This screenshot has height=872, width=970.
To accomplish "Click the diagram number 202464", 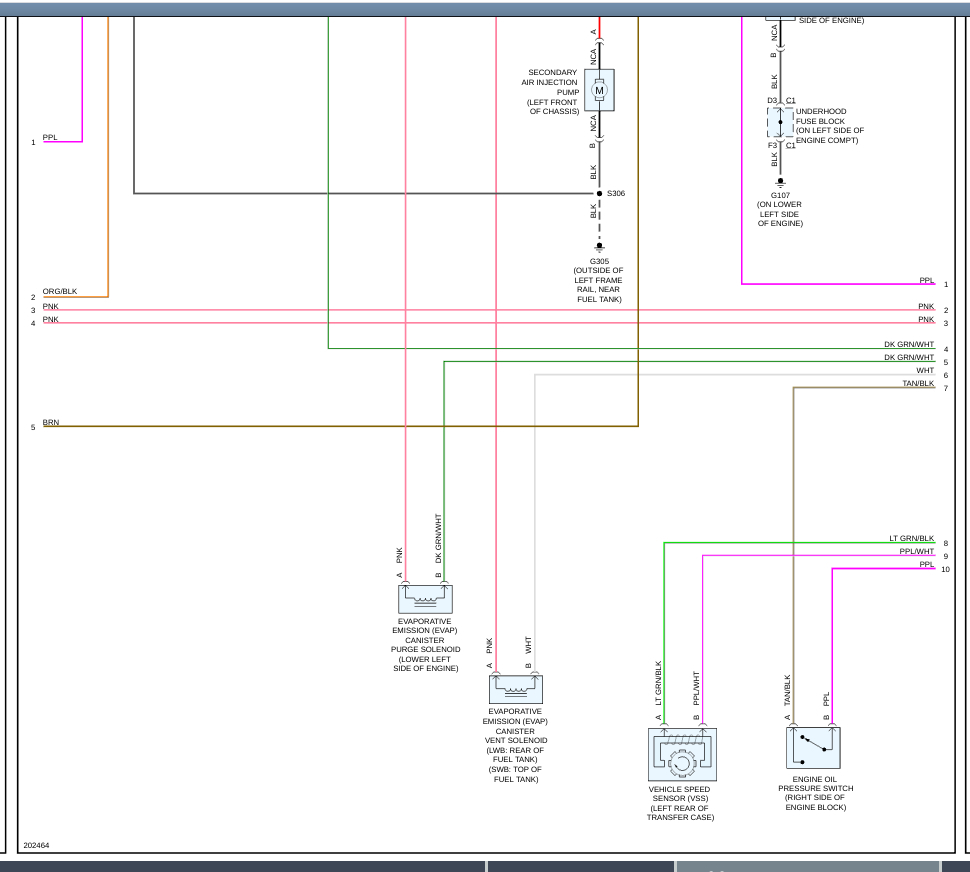I will (36, 845).
